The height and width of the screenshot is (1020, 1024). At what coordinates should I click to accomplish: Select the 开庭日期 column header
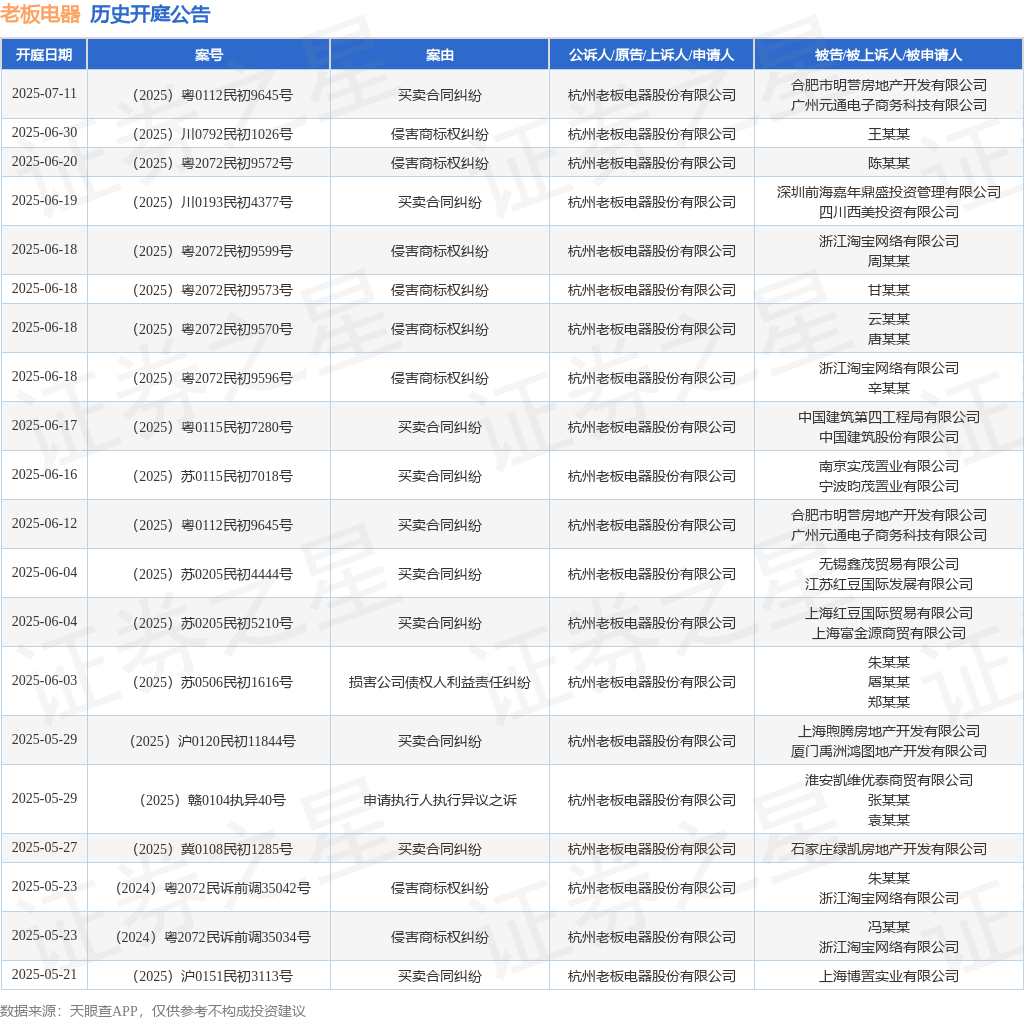click(x=44, y=55)
